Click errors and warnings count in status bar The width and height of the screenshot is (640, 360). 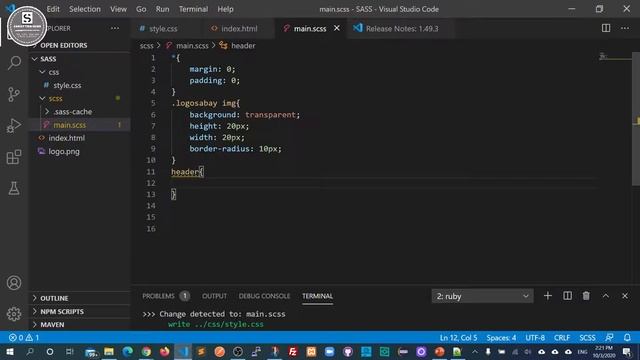[x=24, y=338]
